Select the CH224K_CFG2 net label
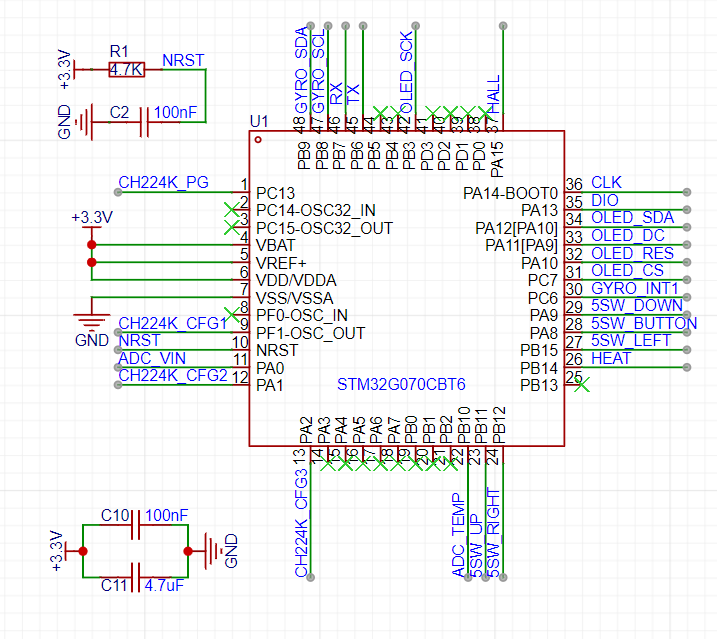Screen dimensions: 717x639 coord(173,376)
